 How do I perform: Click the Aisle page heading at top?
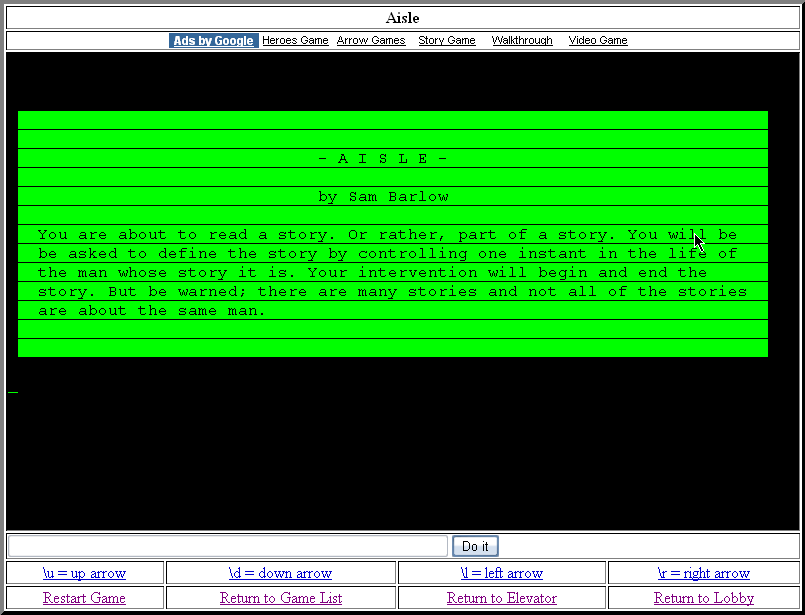[402, 18]
